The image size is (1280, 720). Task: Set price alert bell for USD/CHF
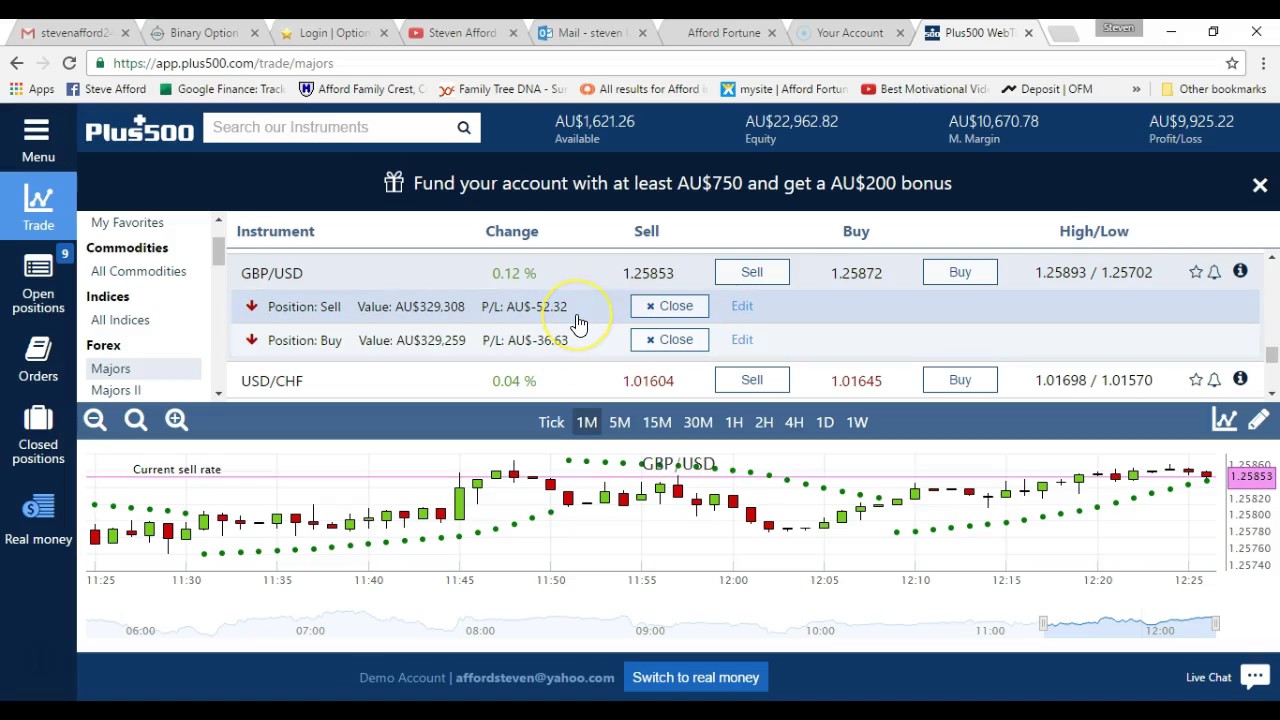click(x=1214, y=380)
